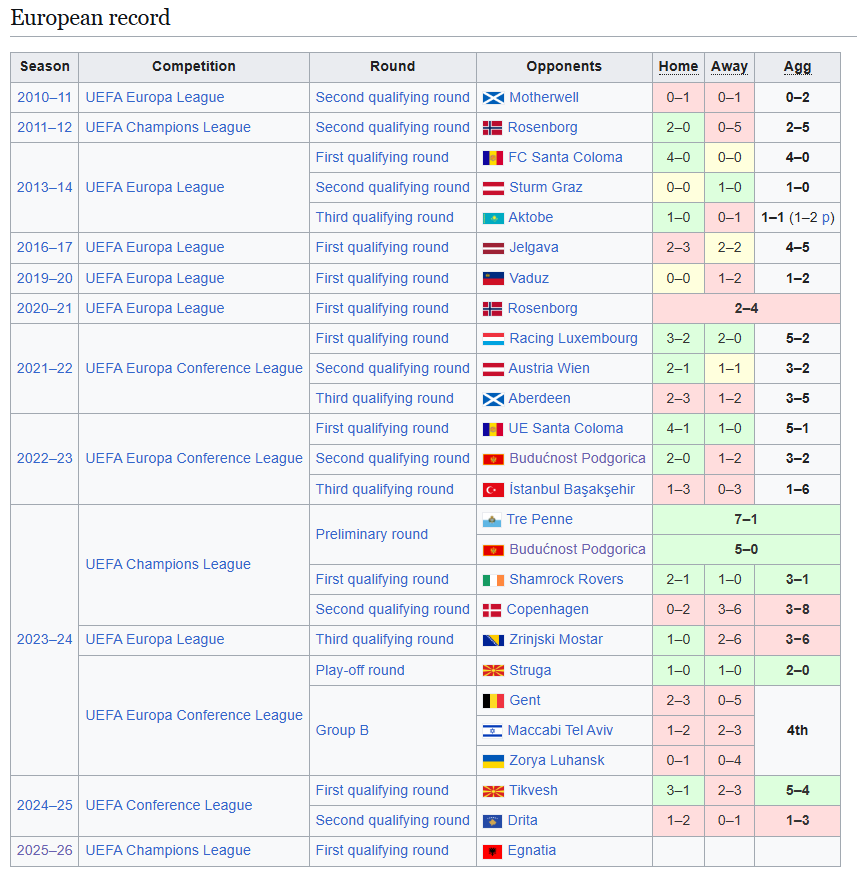Open the Copenhagen club link
This screenshot has width=857, height=883.
point(547,609)
